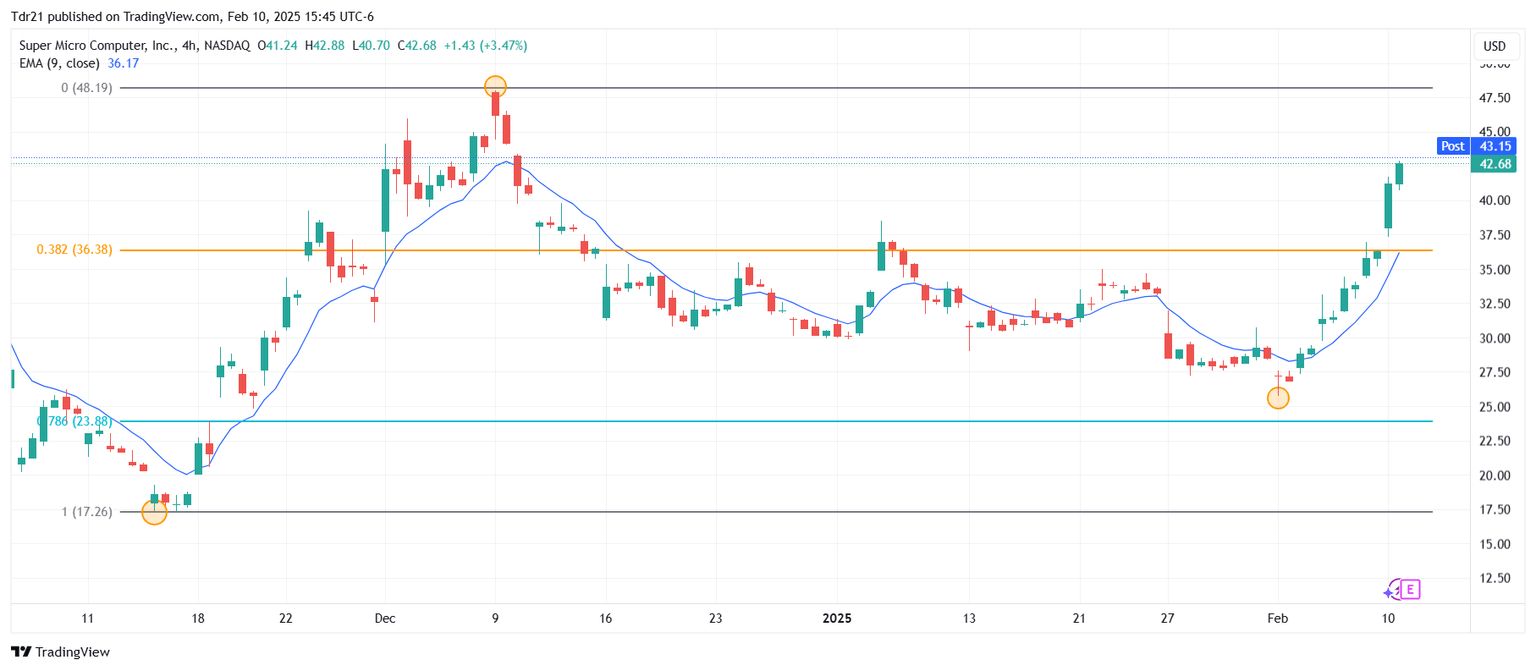Image resolution: width=1536 pixels, height=670 pixels.
Task: Open the earnings 'E' marker on the chart
Action: [1410, 590]
